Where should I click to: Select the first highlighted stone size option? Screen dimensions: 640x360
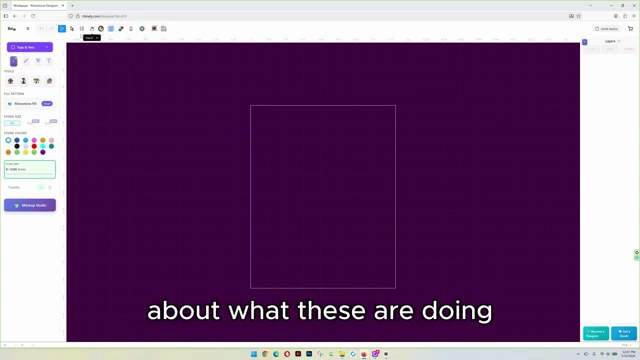point(12,122)
